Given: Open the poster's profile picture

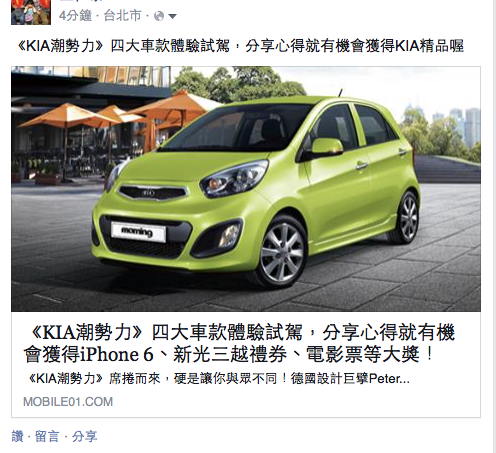Looking at the screenshot, I should (31, 12).
